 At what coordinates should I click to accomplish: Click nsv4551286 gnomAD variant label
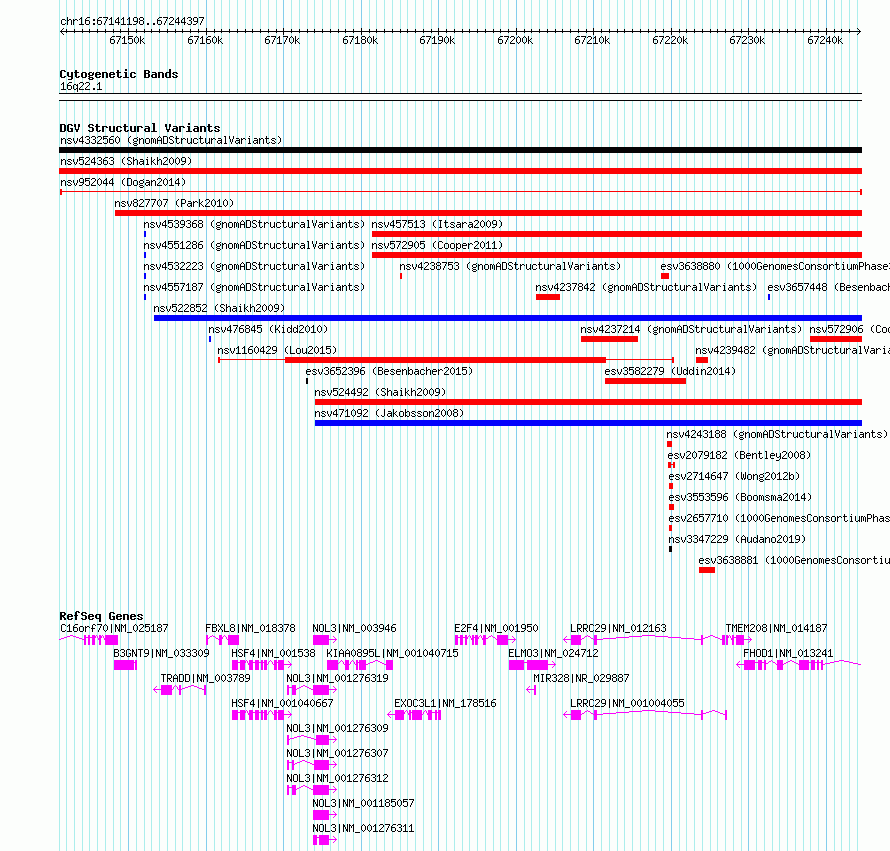[254, 245]
